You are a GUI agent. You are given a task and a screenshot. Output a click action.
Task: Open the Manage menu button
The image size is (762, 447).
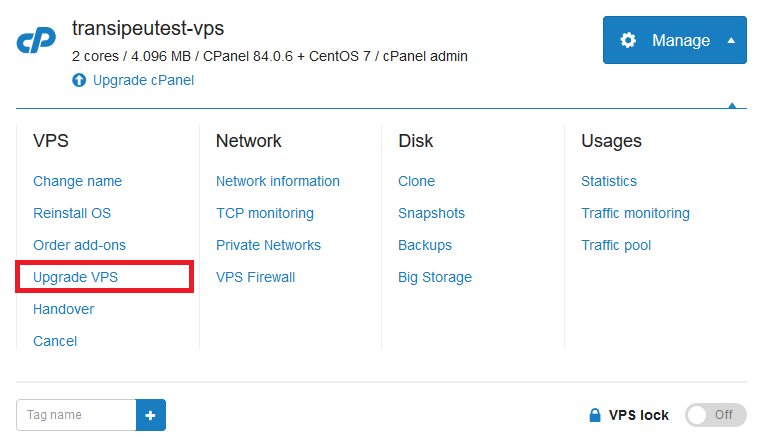point(675,40)
